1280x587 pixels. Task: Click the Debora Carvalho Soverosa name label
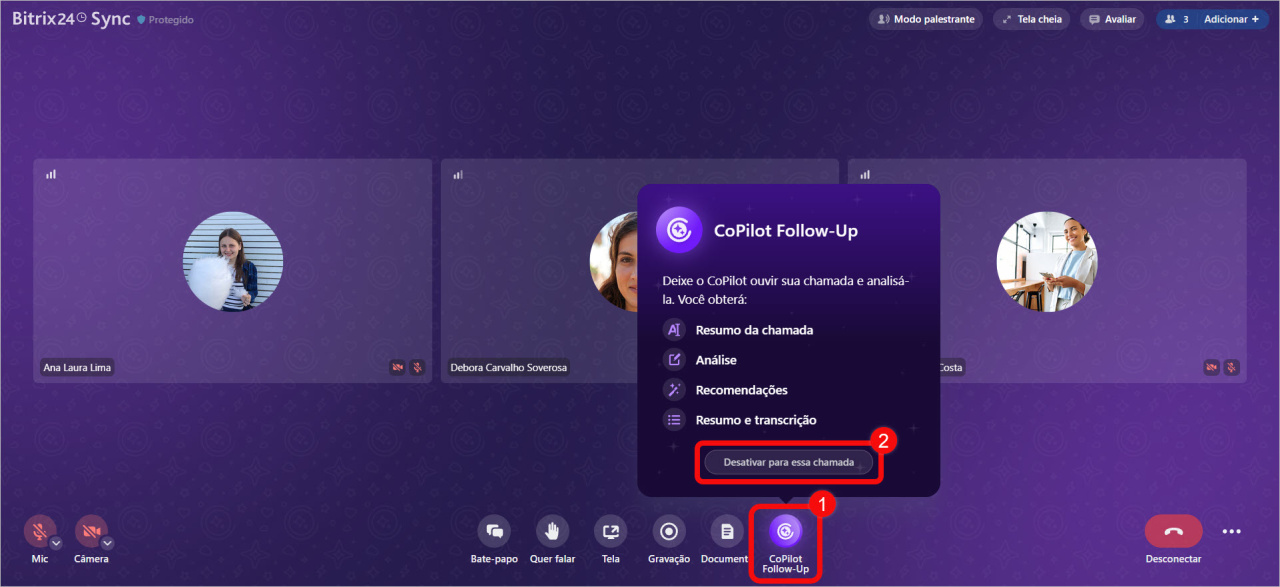pos(508,368)
